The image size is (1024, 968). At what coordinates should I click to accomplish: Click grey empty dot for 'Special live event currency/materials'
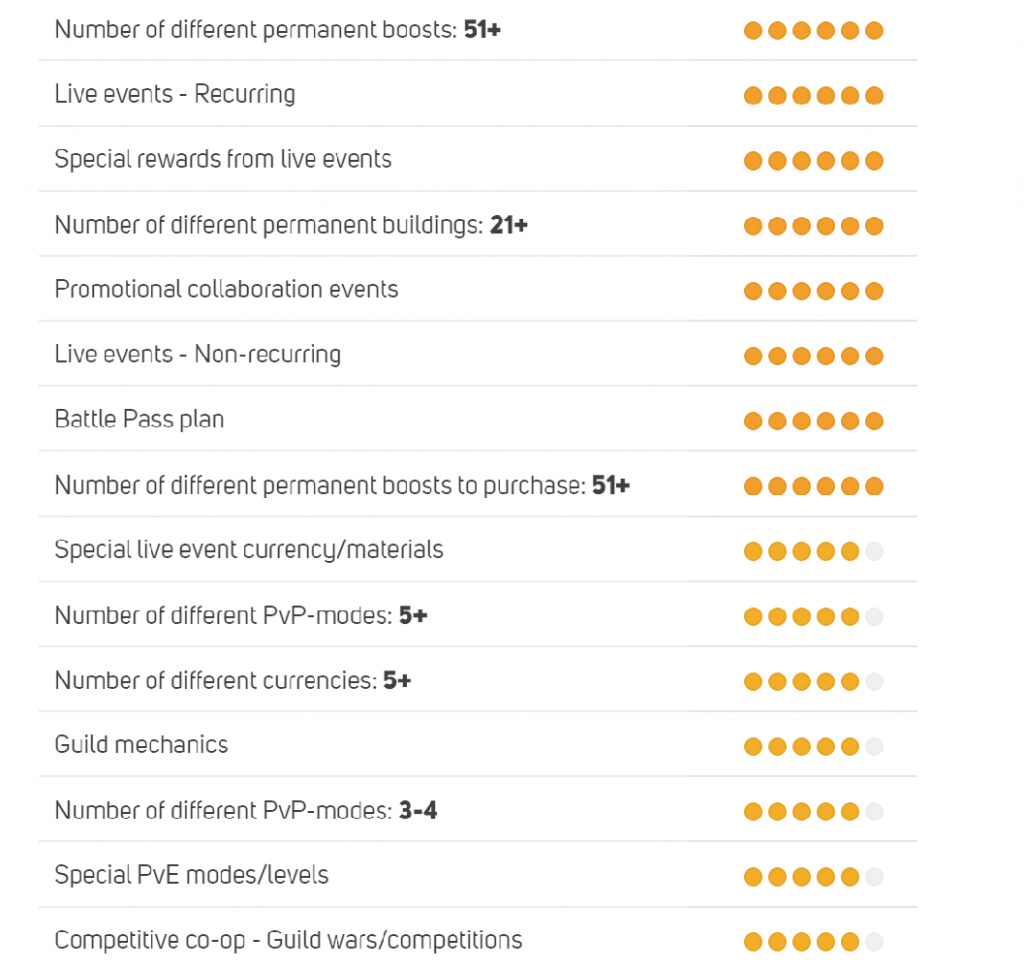point(874,551)
